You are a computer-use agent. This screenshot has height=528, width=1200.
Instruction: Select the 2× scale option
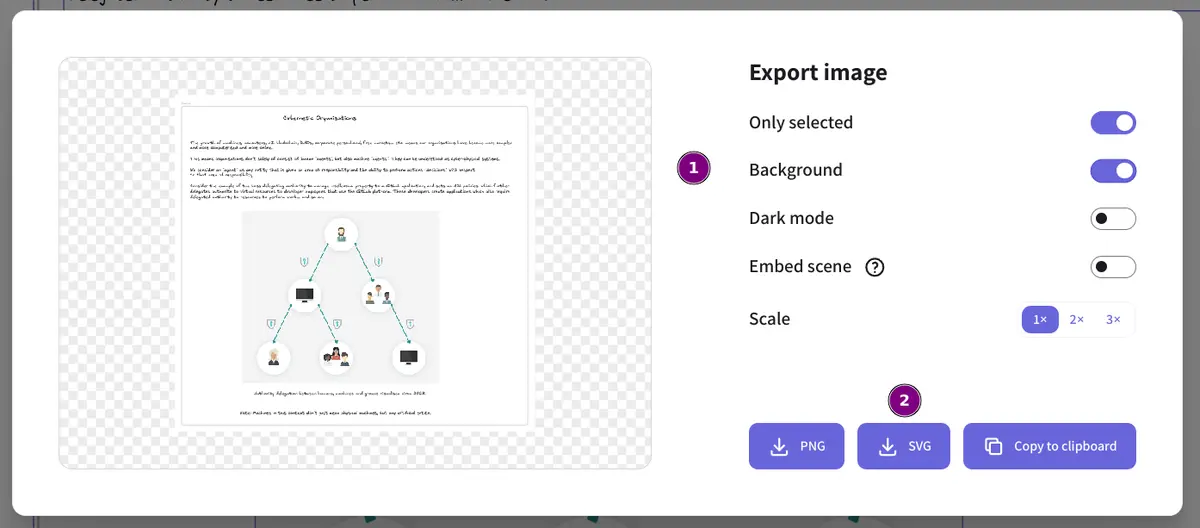click(x=1077, y=319)
